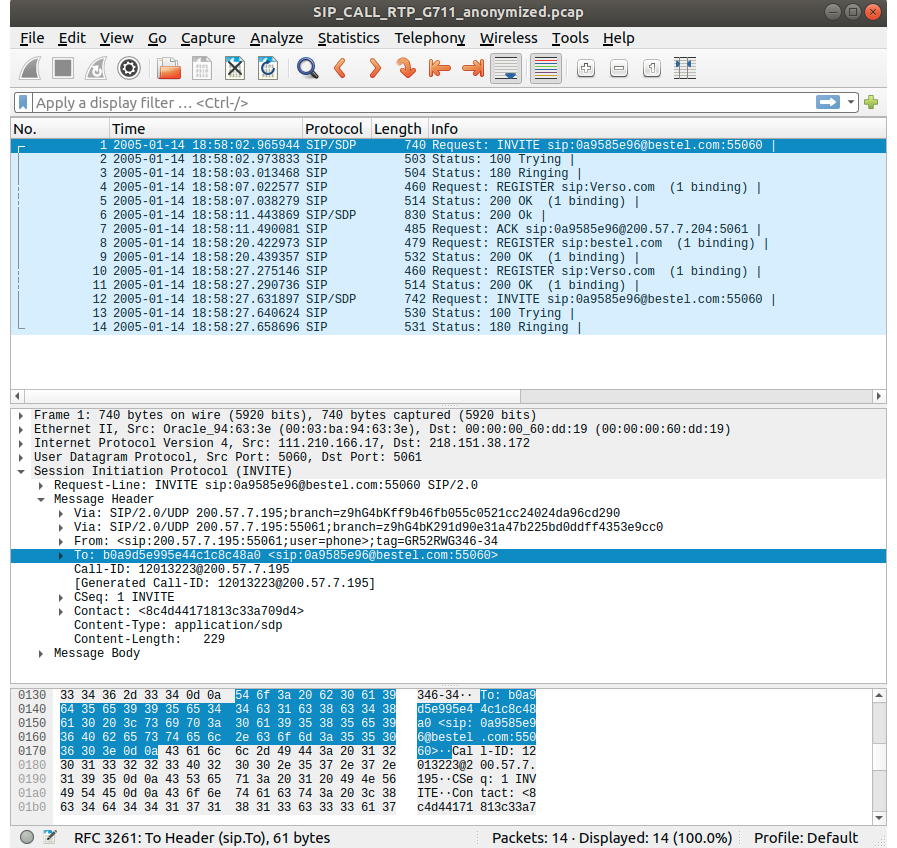Image resolution: width=897 pixels, height=848 pixels.
Task: Toggle auto-scroll during live capture
Action: click(x=506, y=69)
